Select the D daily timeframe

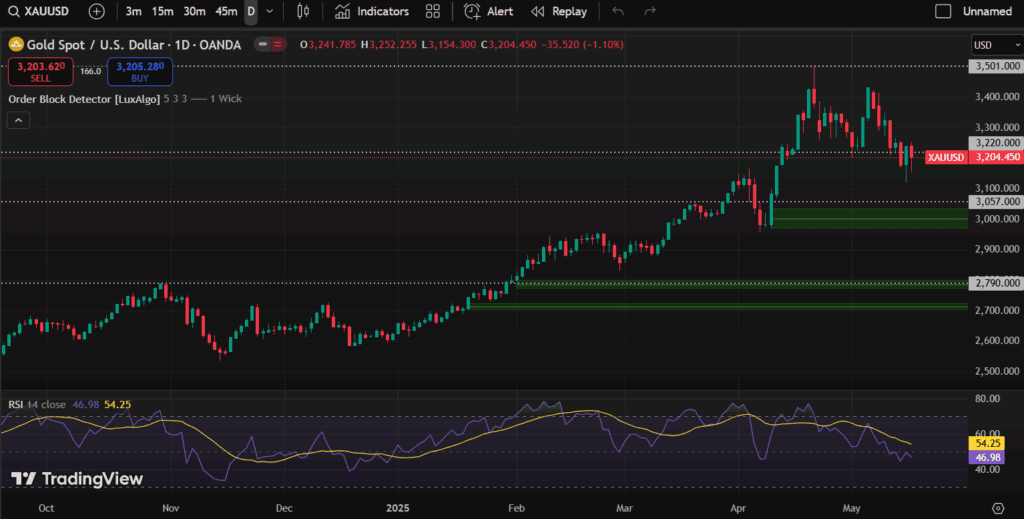click(250, 12)
